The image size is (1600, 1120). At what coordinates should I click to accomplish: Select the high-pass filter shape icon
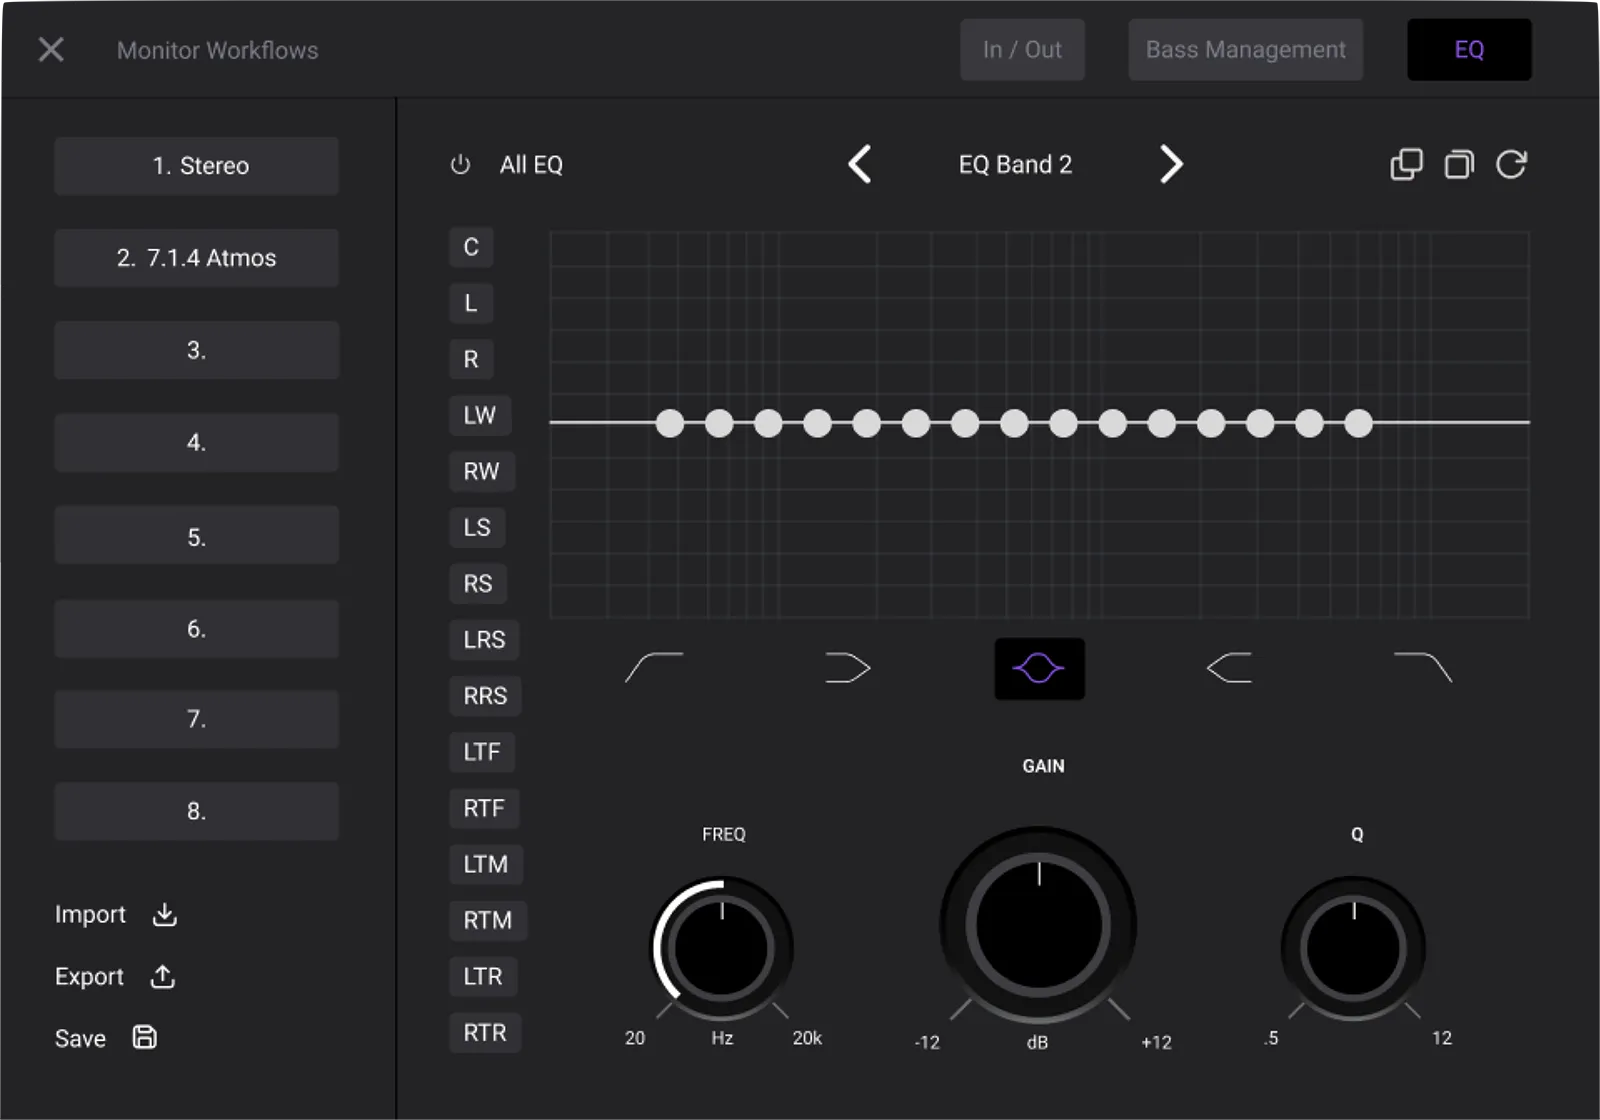[x=655, y=668]
